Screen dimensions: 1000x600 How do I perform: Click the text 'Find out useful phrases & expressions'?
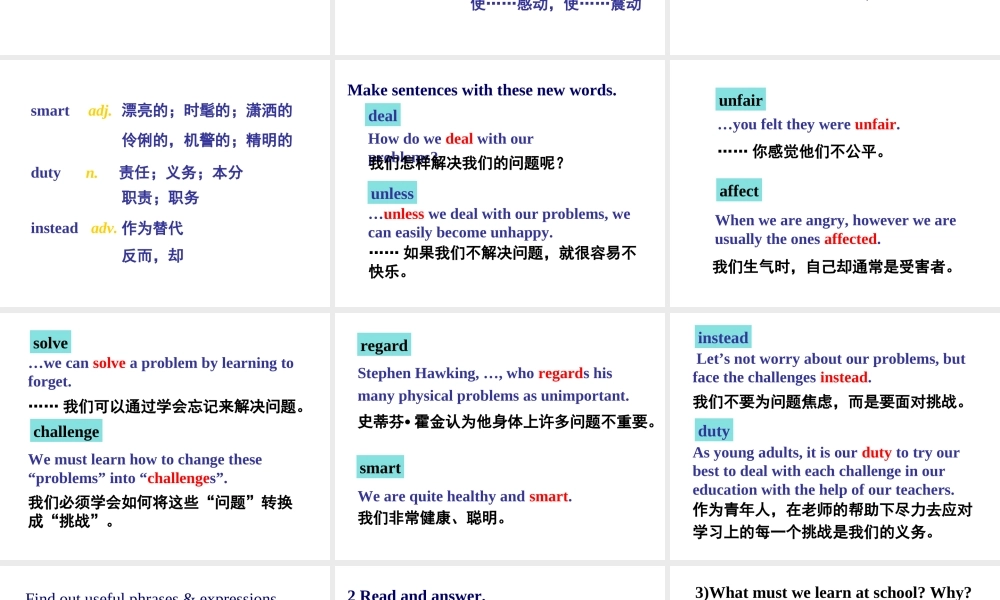coord(151,596)
